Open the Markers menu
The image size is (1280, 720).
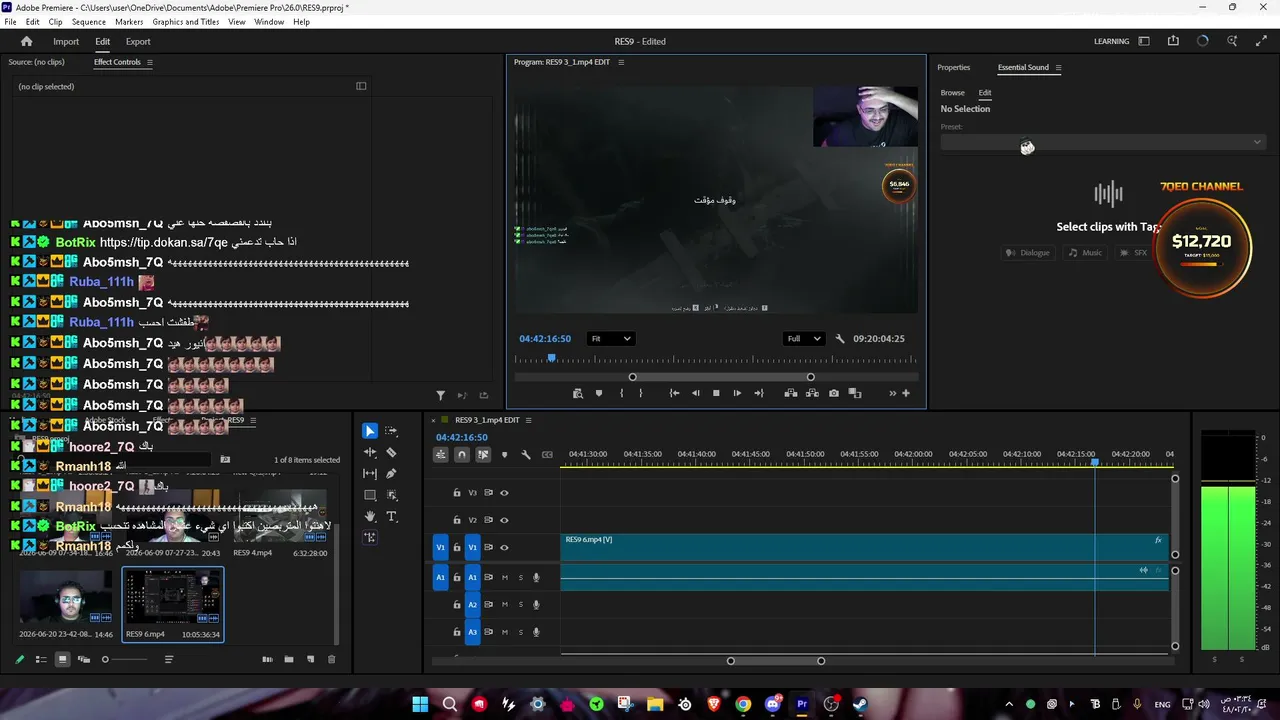pyautogui.click(x=129, y=22)
